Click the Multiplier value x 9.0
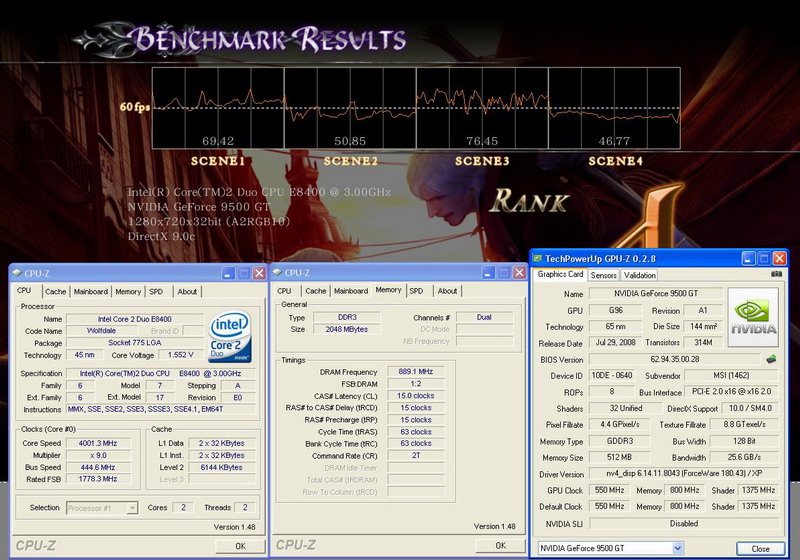The image size is (800, 560). point(98,455)
